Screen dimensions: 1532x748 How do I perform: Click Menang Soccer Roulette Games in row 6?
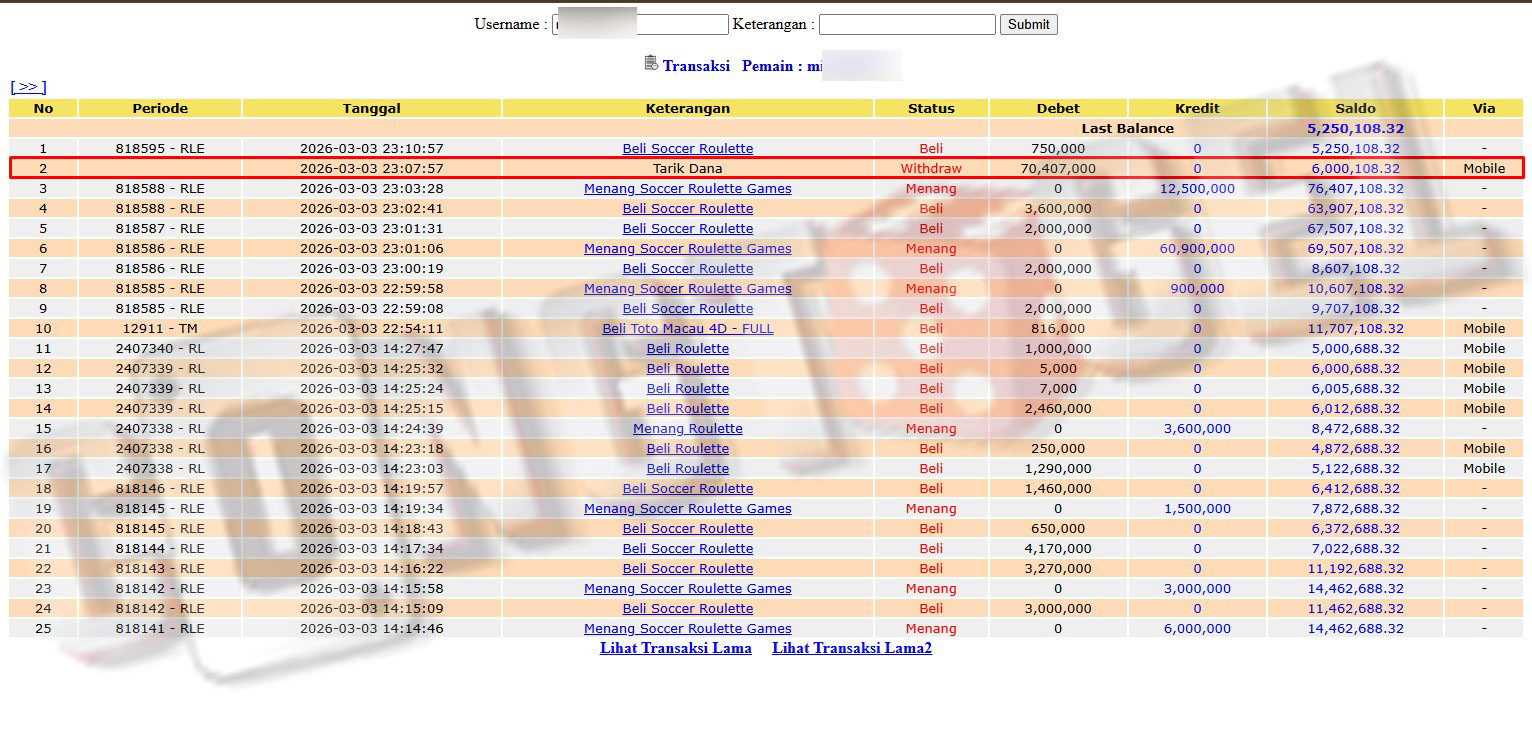click(687, 248)
